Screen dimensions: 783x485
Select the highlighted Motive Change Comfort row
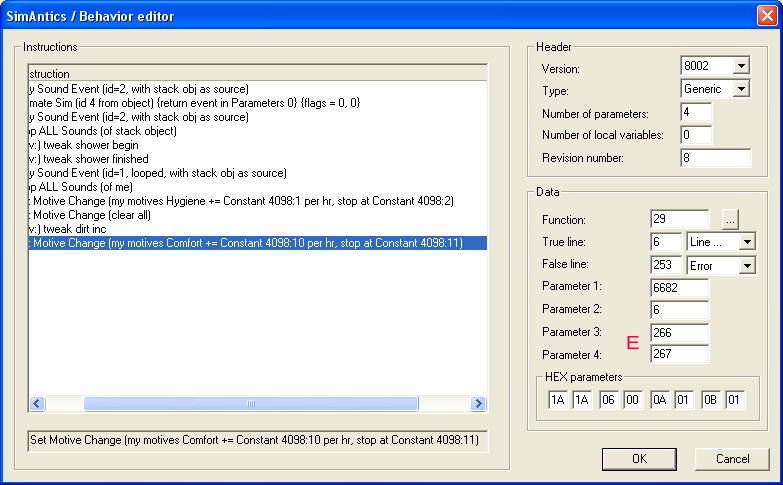(x=258, y=243)
